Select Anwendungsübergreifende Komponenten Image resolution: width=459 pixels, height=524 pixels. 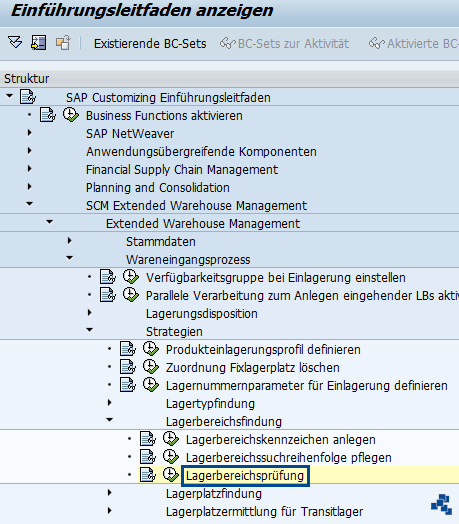(x=201, y=152)
